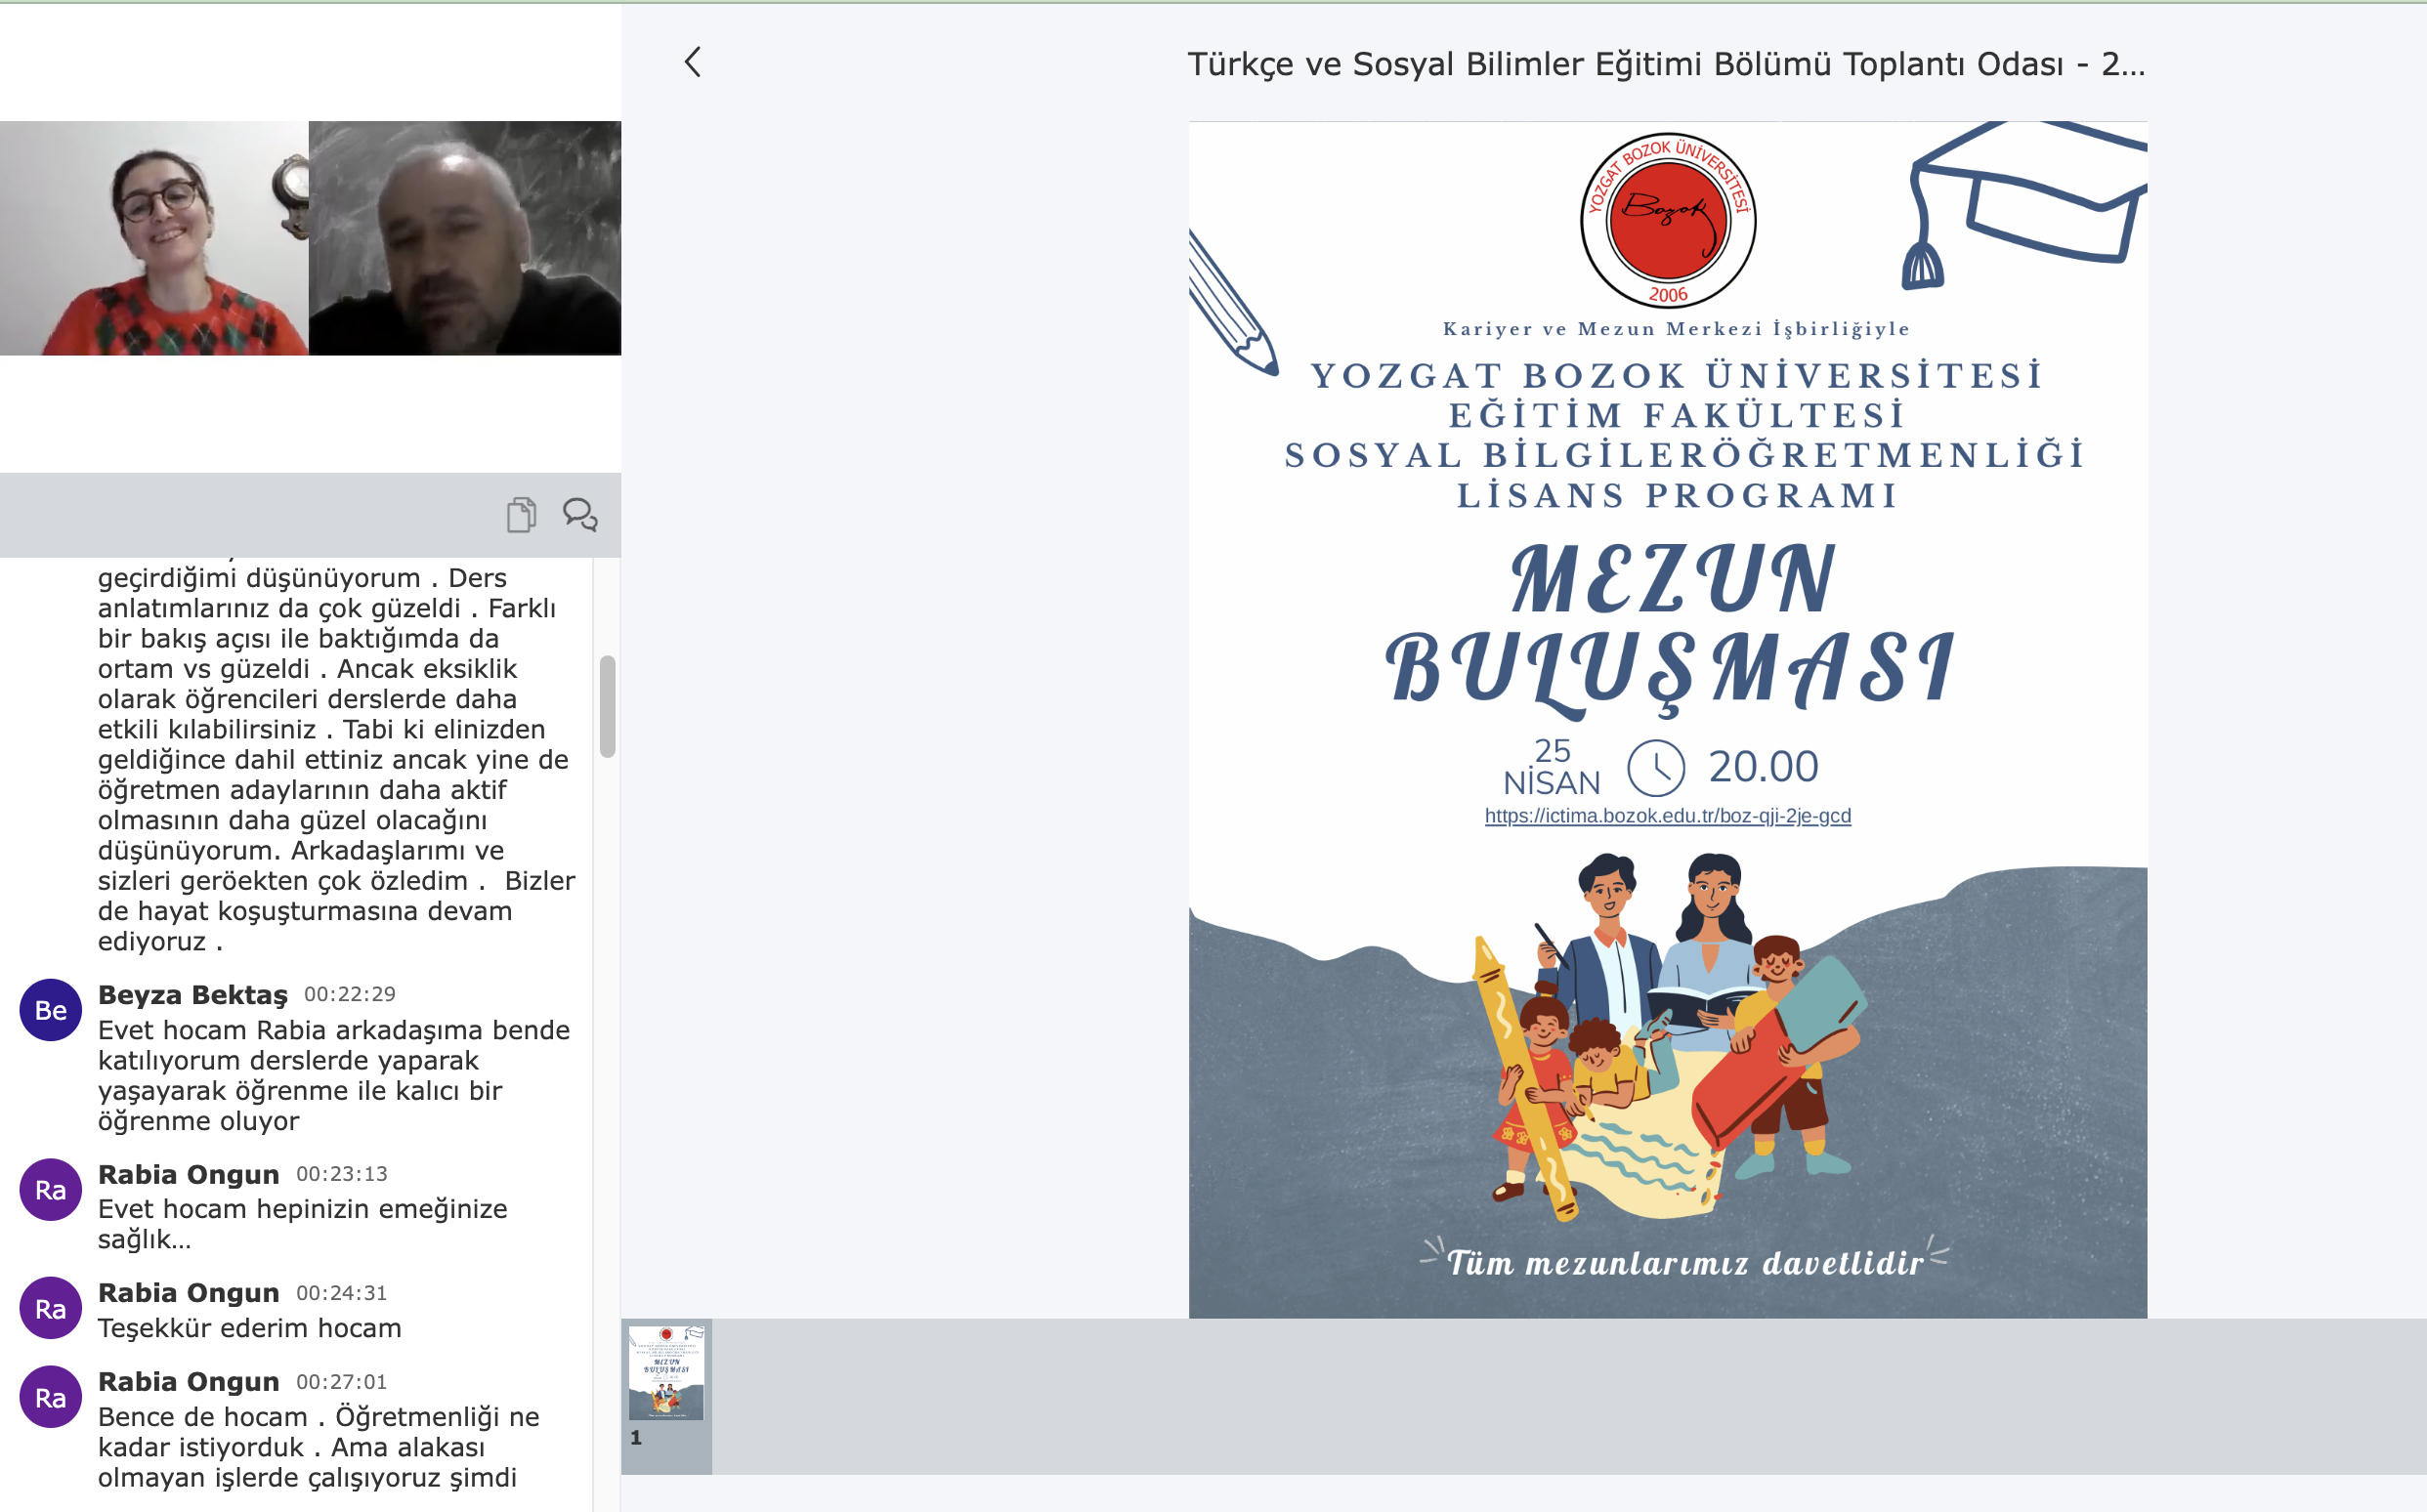Screen dimensions: 2427x1512
Task: Open the shared notes clipboard icon
Action: 521,514
